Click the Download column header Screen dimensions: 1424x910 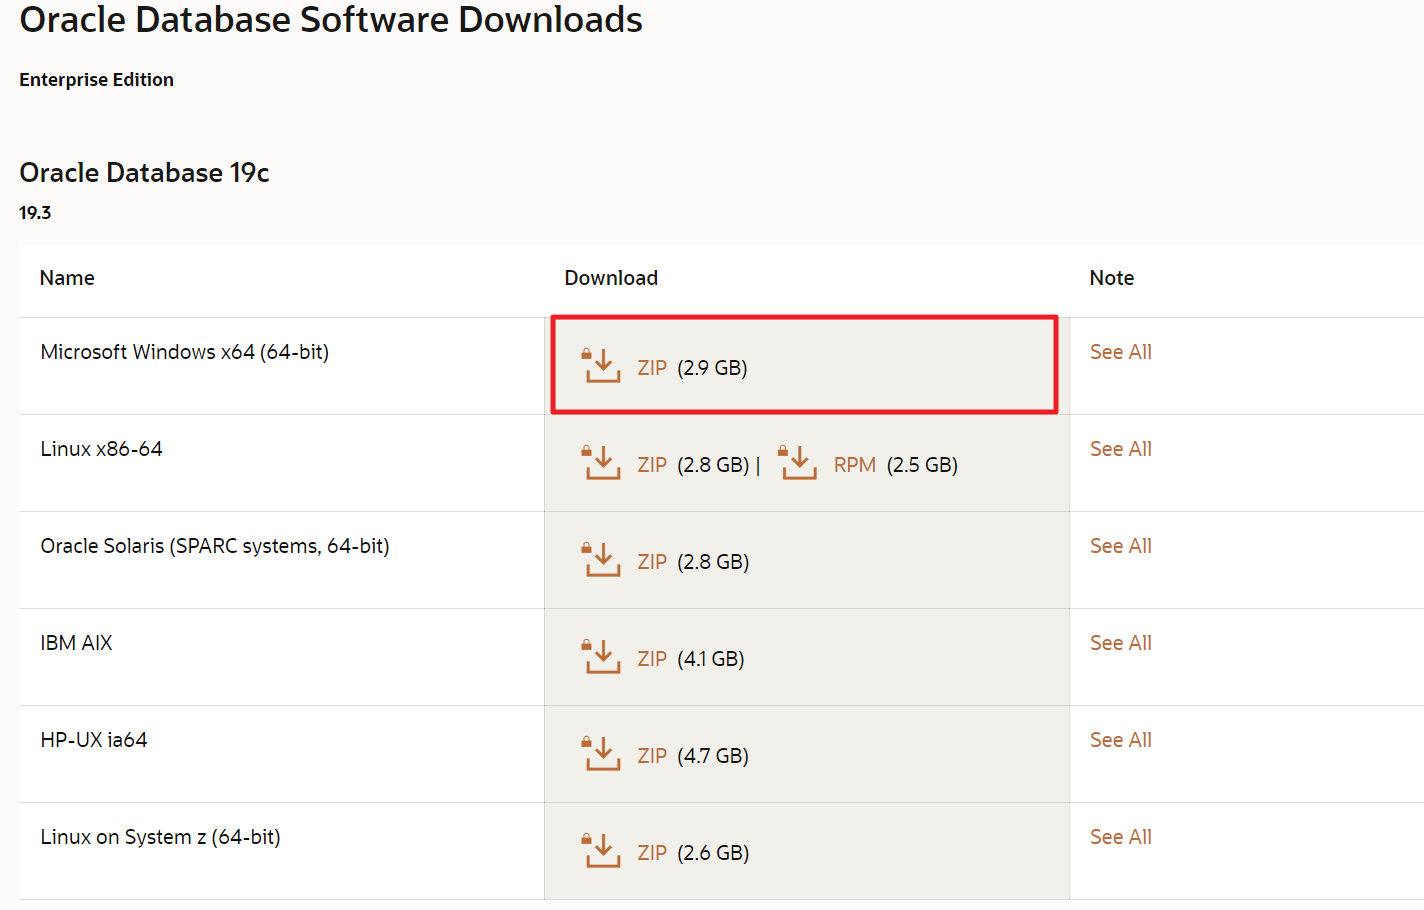click(611, 278)
